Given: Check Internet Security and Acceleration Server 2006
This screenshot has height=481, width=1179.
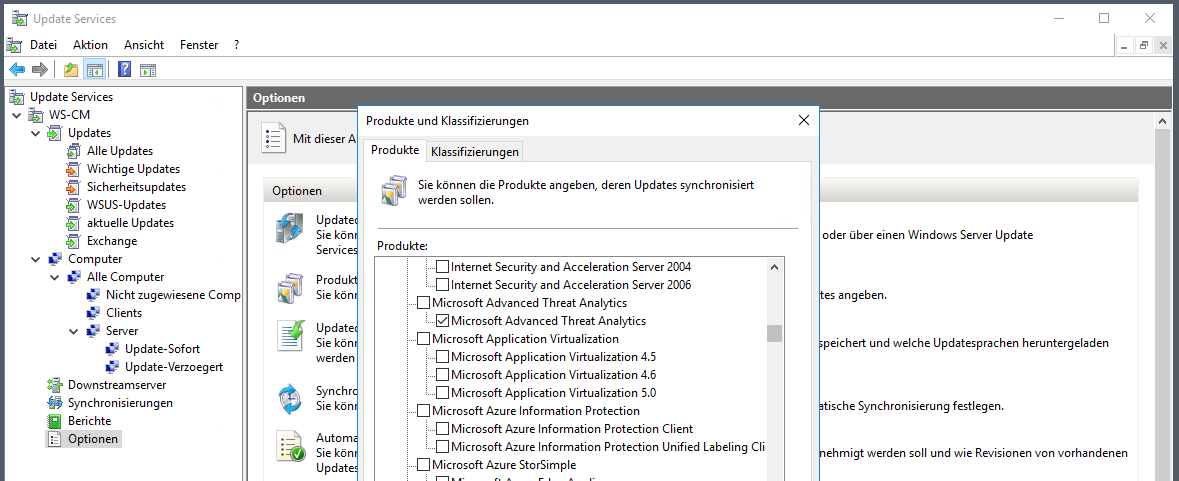Looking at the screenshot, I should pyautogui.click(x=443, y=285).
